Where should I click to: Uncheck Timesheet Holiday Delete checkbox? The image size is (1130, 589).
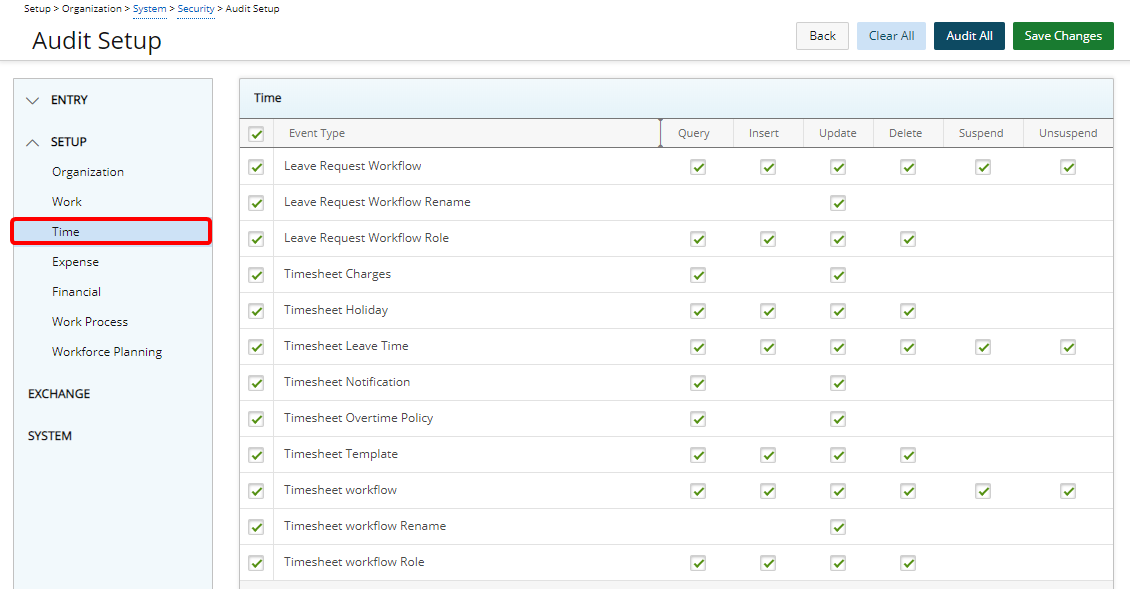[x=908, y=311]
